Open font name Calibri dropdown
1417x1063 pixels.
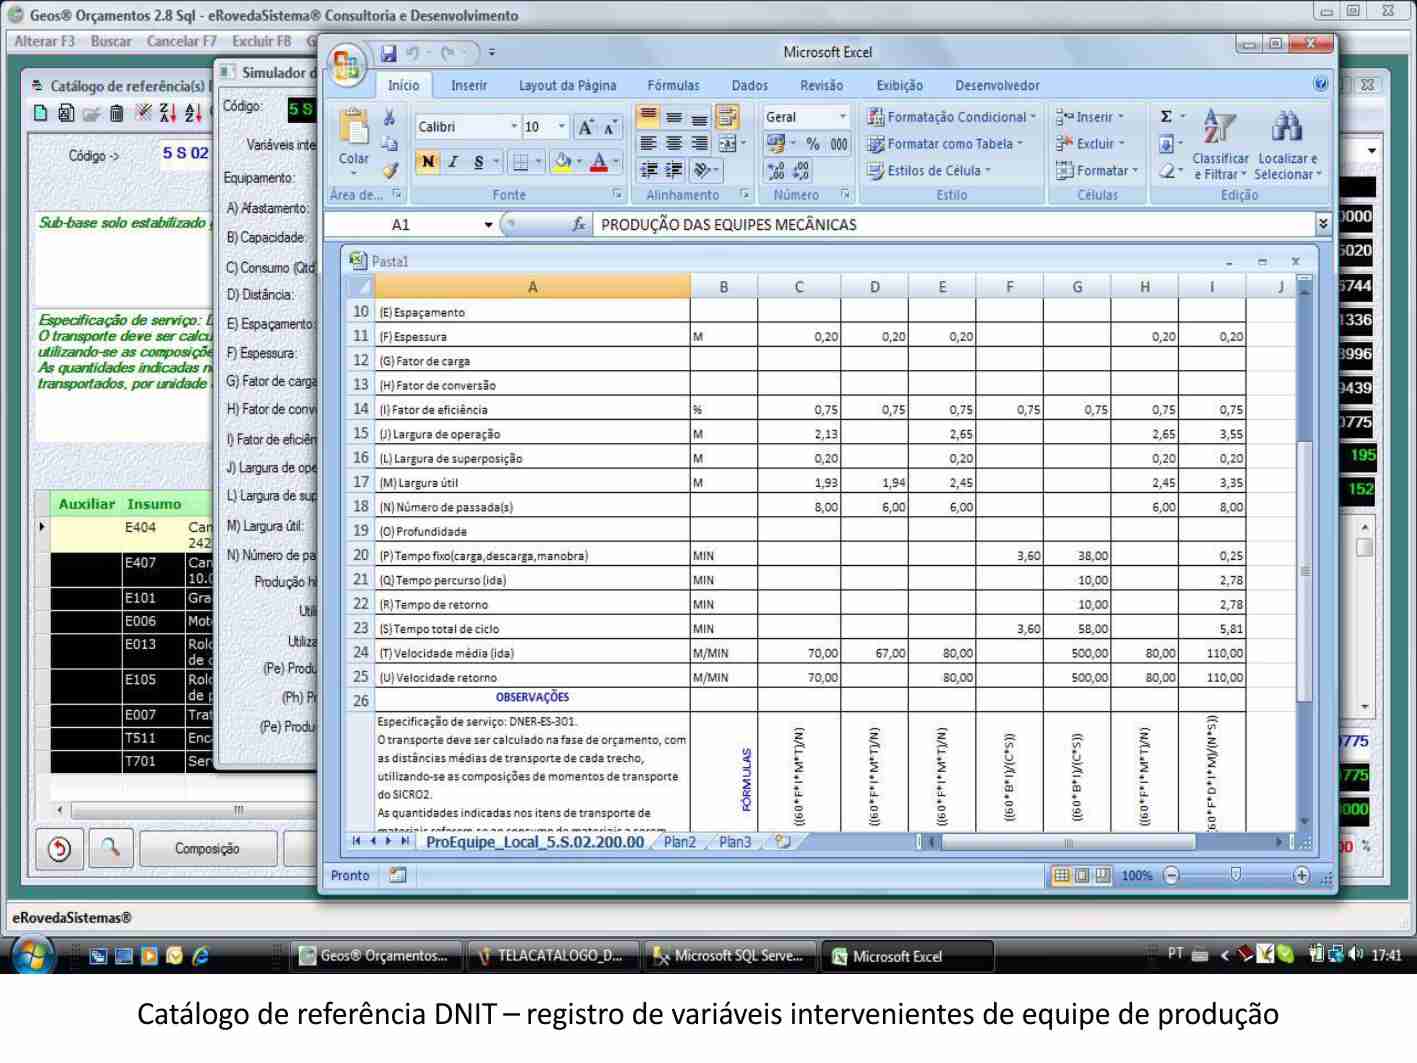click(x=514, y=127)
